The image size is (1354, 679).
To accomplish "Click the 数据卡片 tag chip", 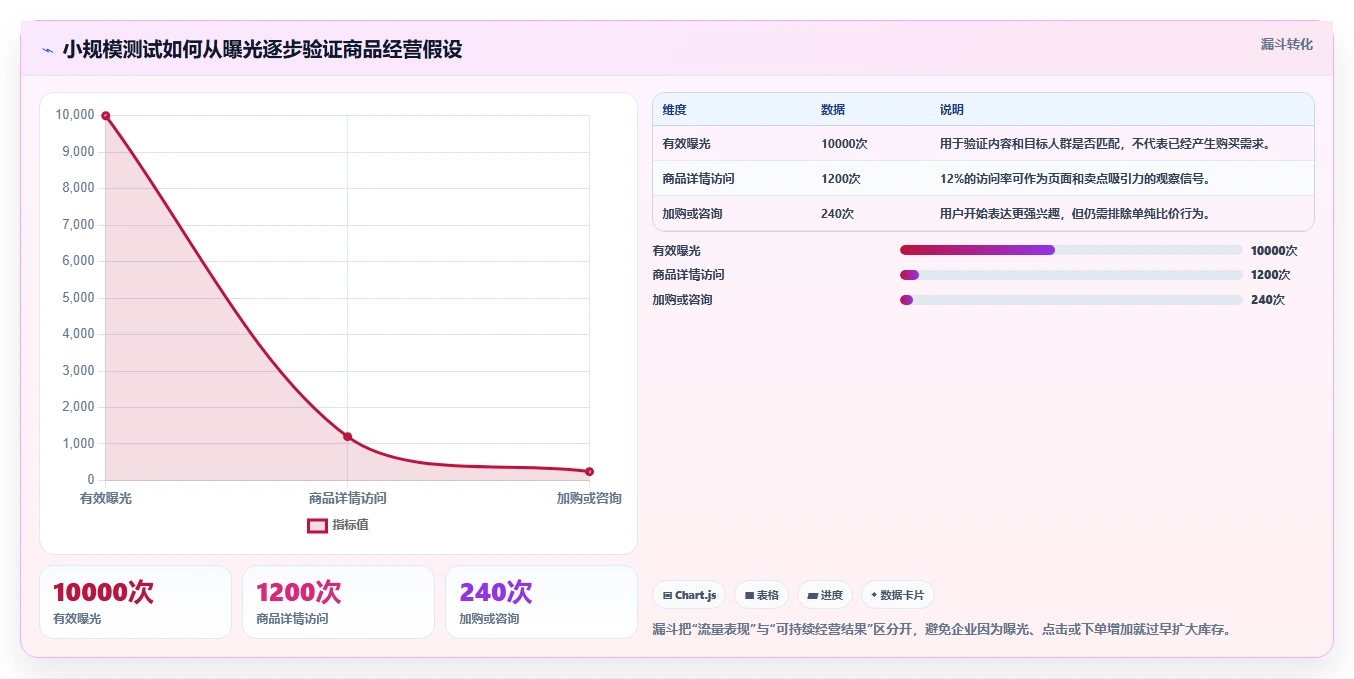I will [898, 595].
